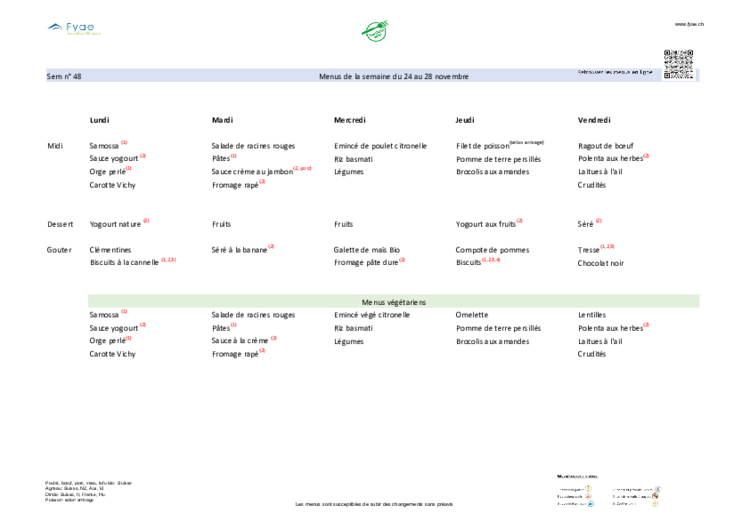Image resolution: width=750 pixels, height=529 pixels.
Task: Click the "Sem n° 48" label
Action: (x=64, y=76)
